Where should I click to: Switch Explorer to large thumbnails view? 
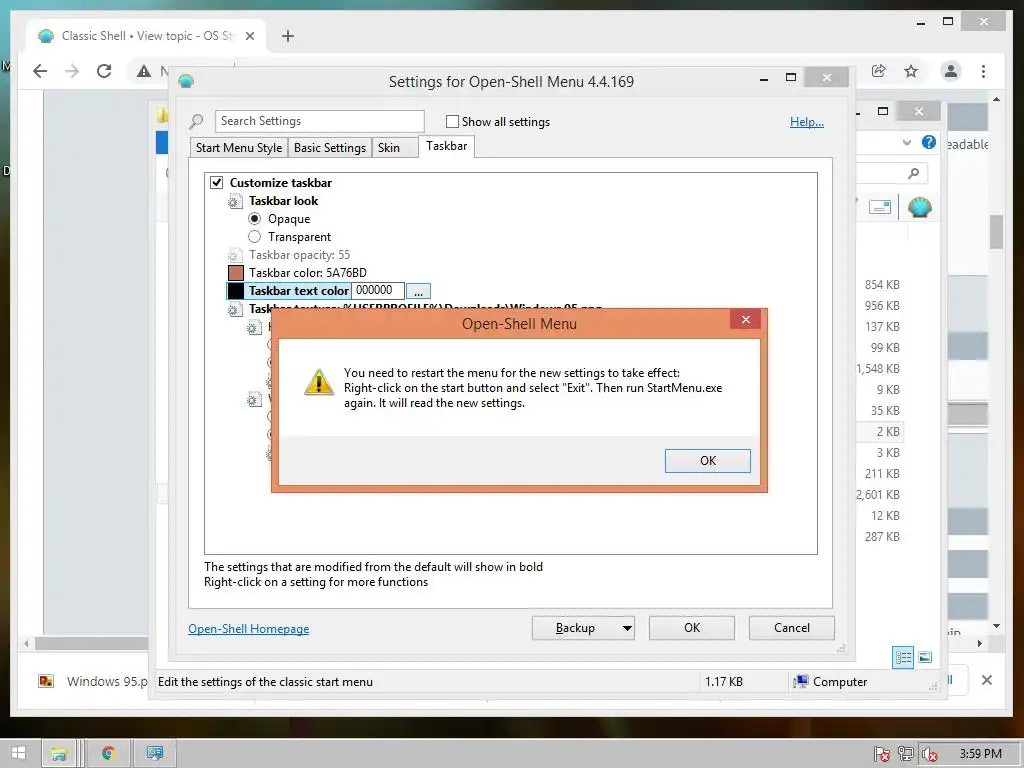coord(925,657)
